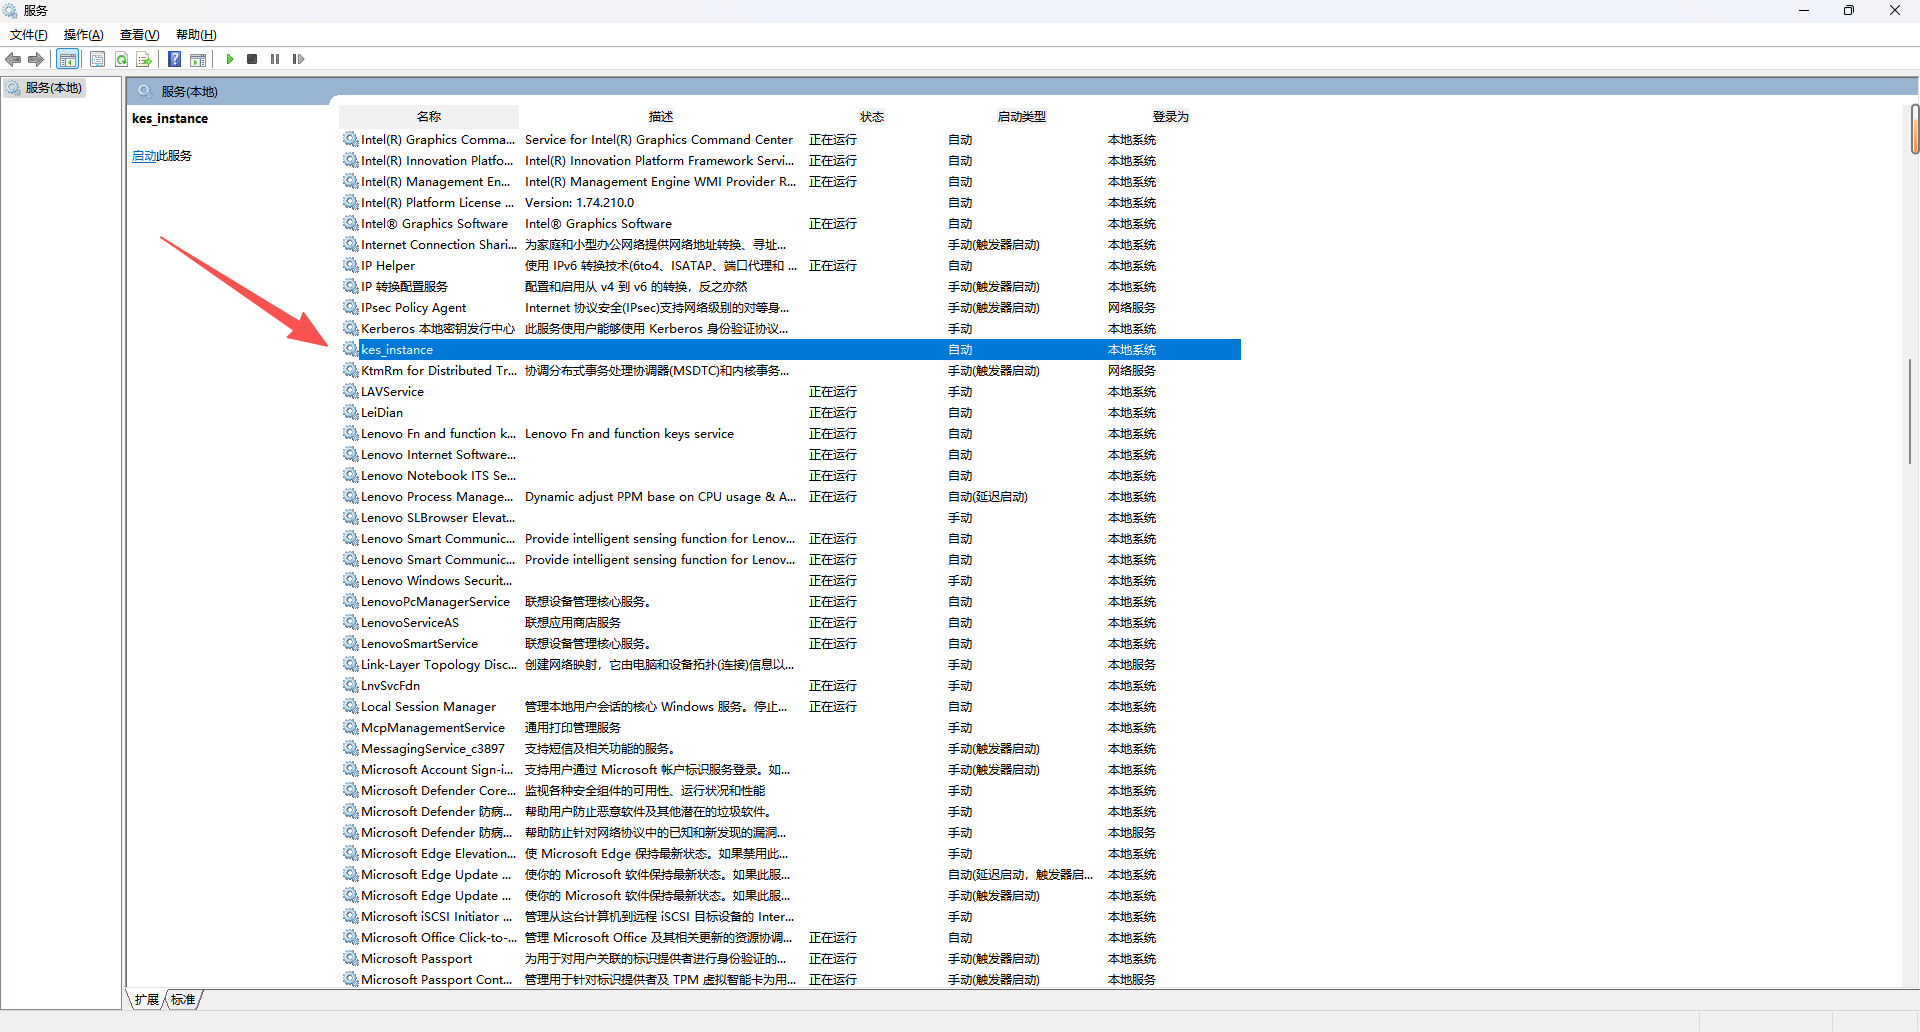Select 服务(本地) in the left tree

[53, 88]
